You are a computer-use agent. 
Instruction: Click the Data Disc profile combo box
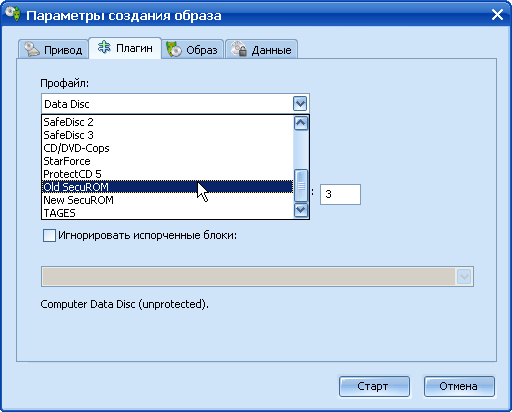pos(175,104)
